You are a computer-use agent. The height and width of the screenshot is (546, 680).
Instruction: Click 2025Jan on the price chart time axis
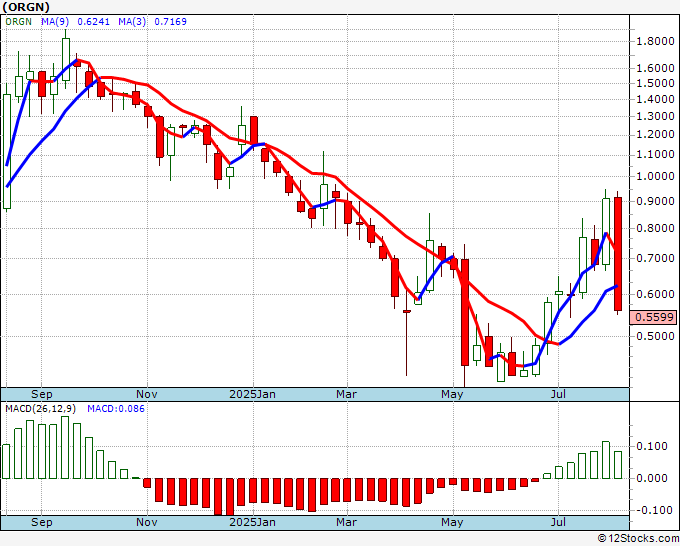252,394
